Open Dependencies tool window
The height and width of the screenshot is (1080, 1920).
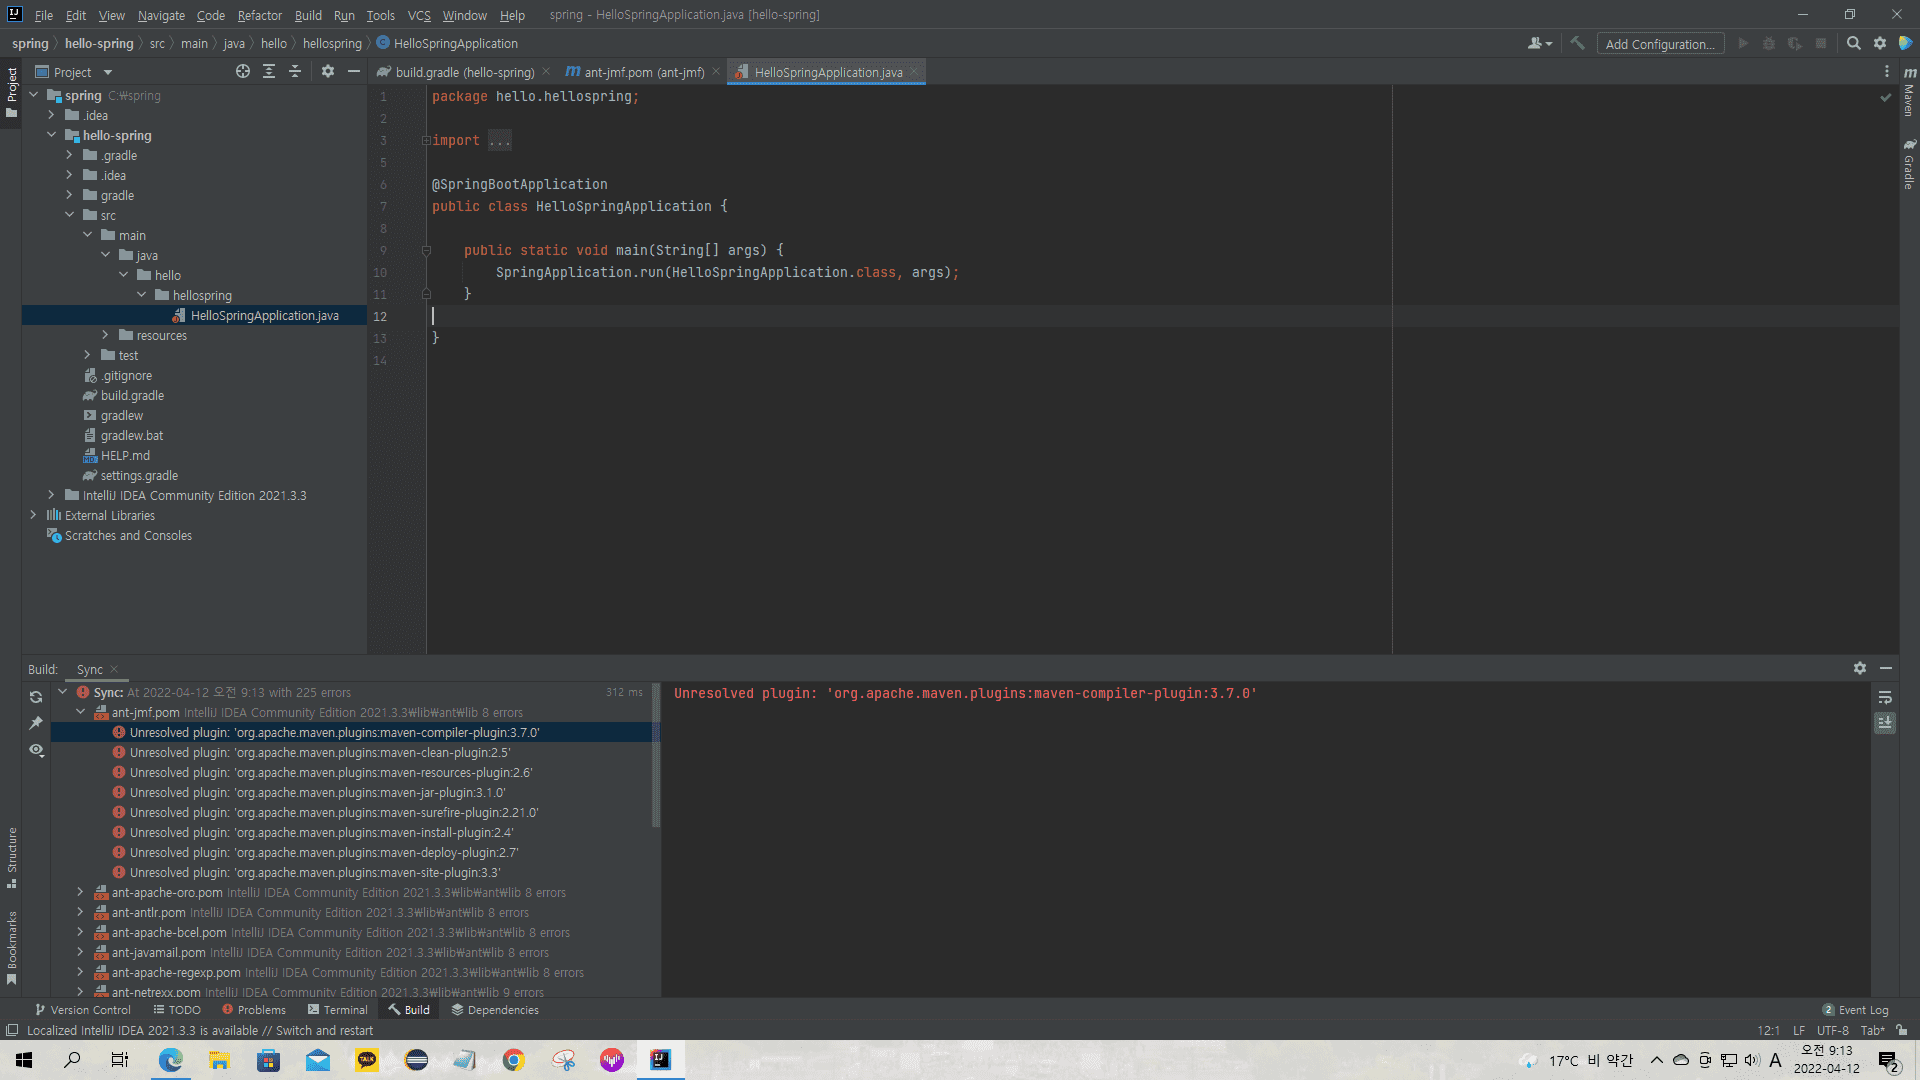(x=495, y=1010)
